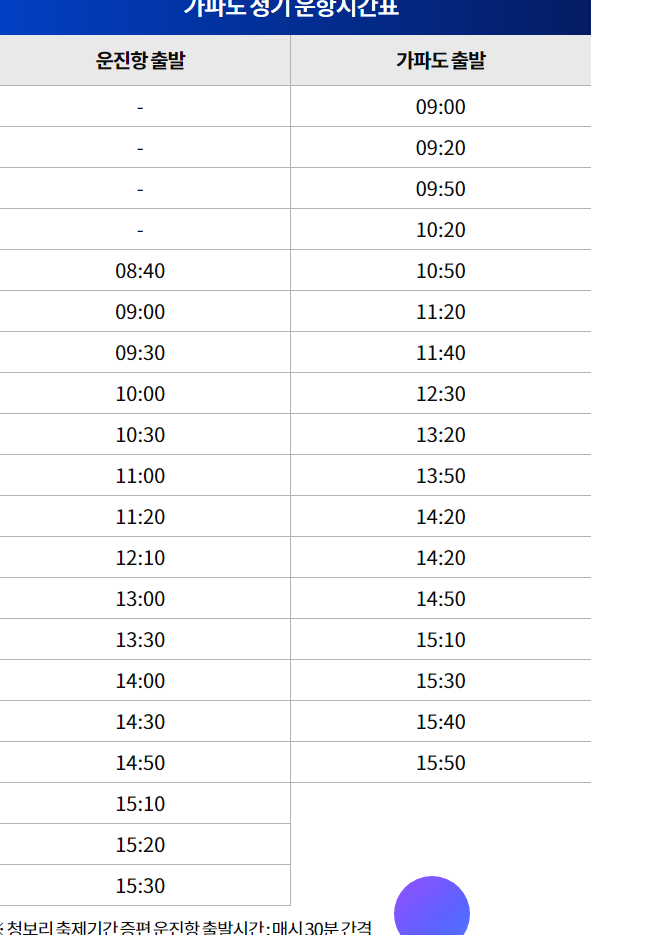Screen dimensions: 672x935
Task: Click the 가파도 정기 운항시간표 title banner
Action: pos(291,10)
